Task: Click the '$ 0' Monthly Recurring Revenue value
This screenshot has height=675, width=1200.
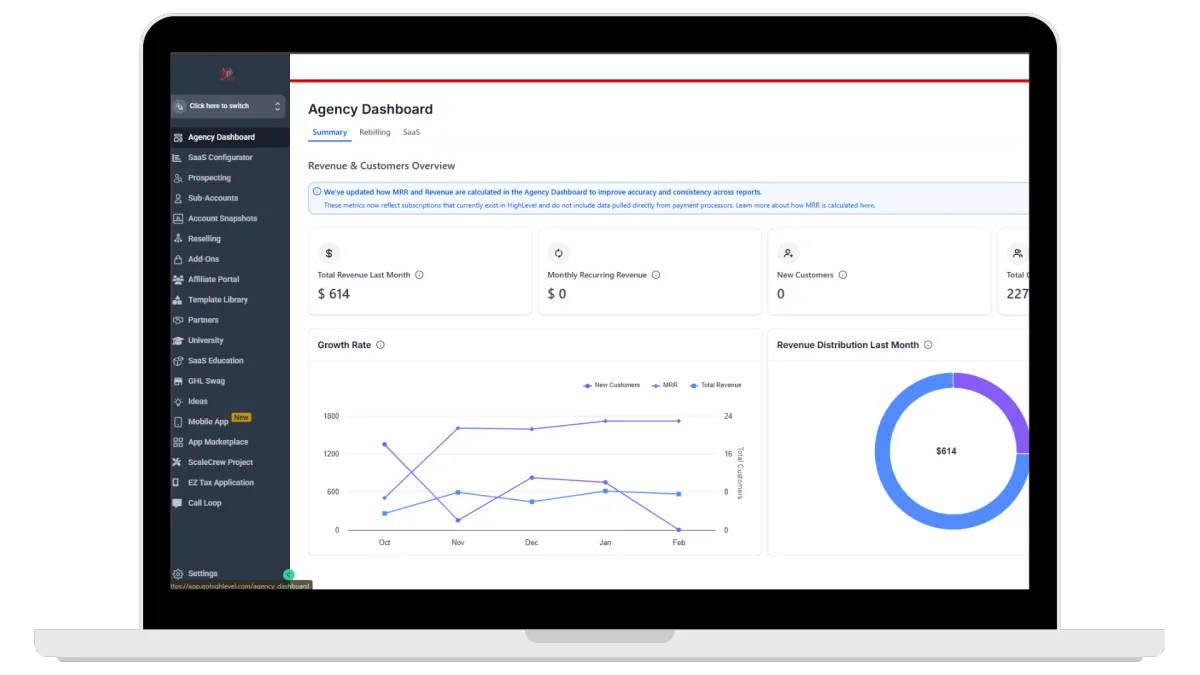Action: (557, 294)
